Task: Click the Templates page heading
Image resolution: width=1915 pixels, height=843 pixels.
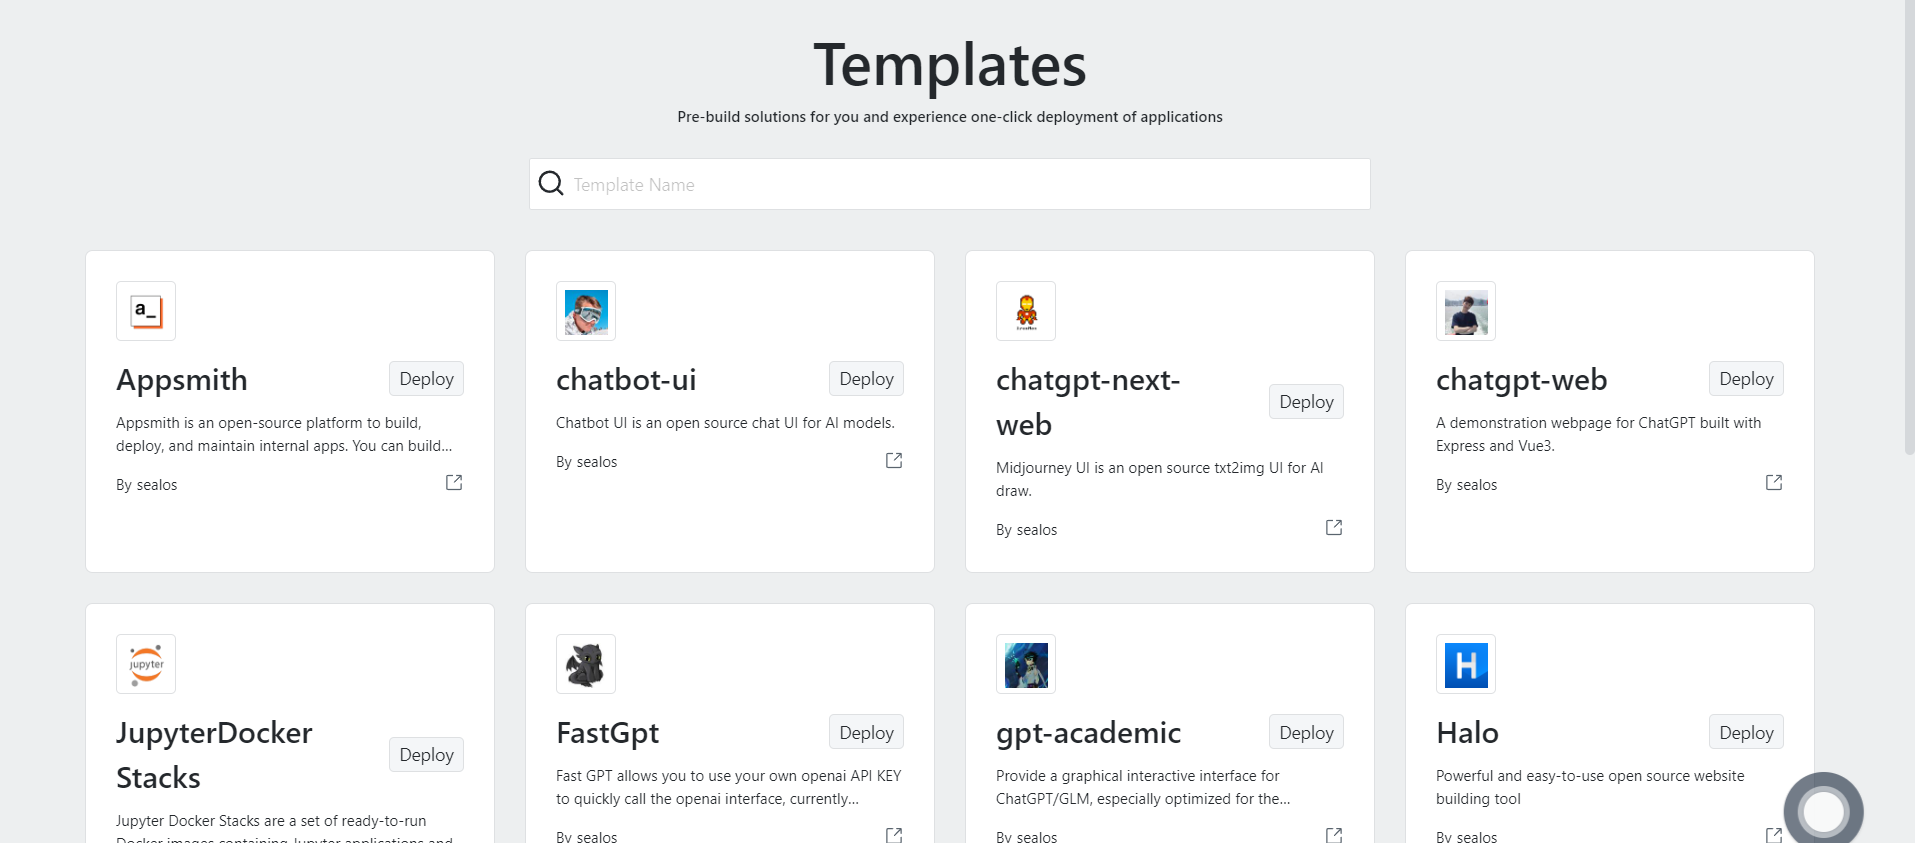Action: tap(950, 65)
